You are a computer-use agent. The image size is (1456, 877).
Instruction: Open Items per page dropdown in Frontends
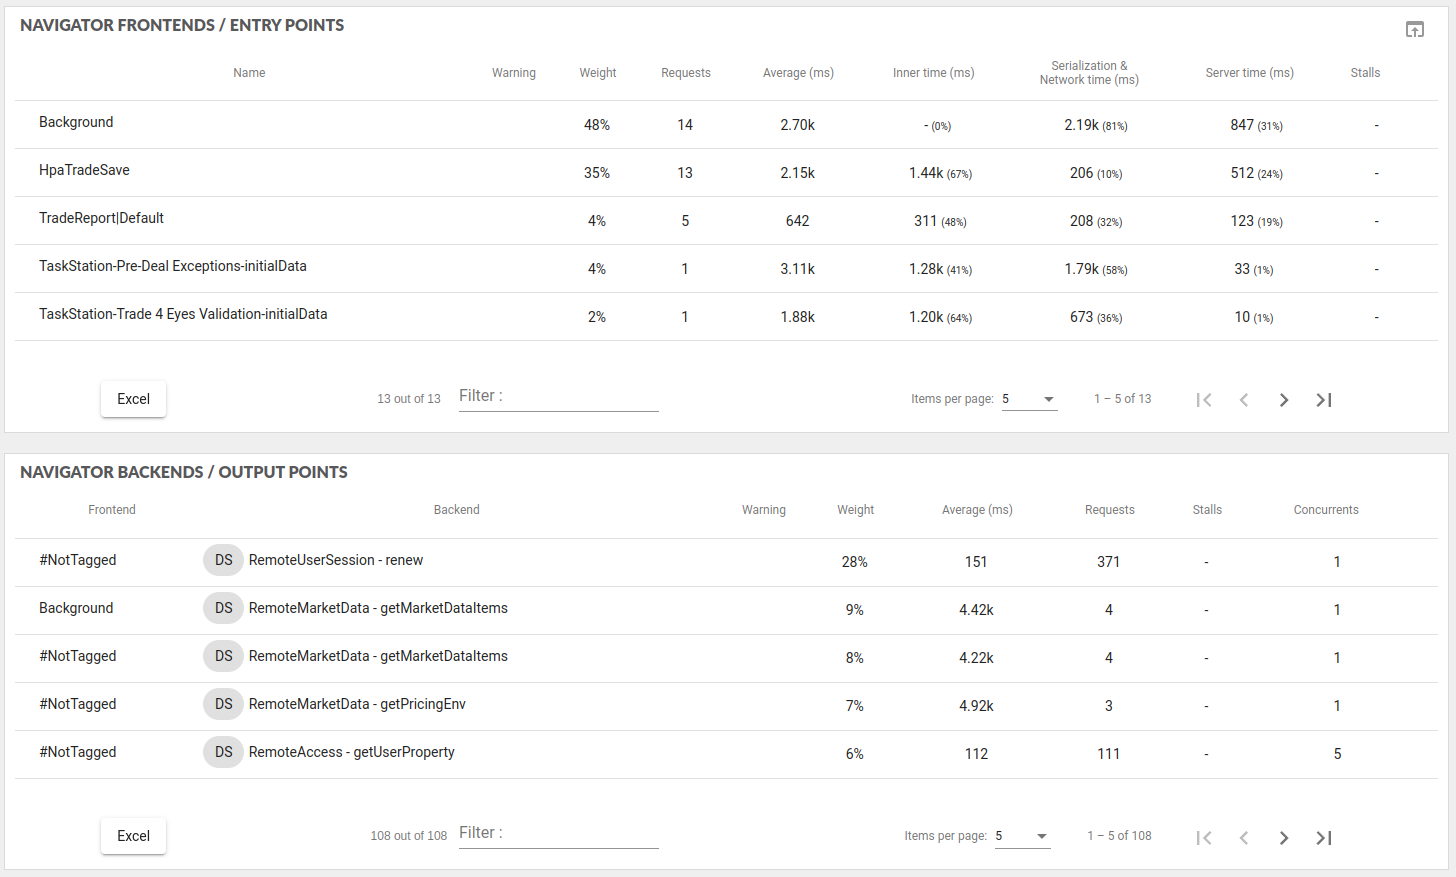pos(1029,399)
